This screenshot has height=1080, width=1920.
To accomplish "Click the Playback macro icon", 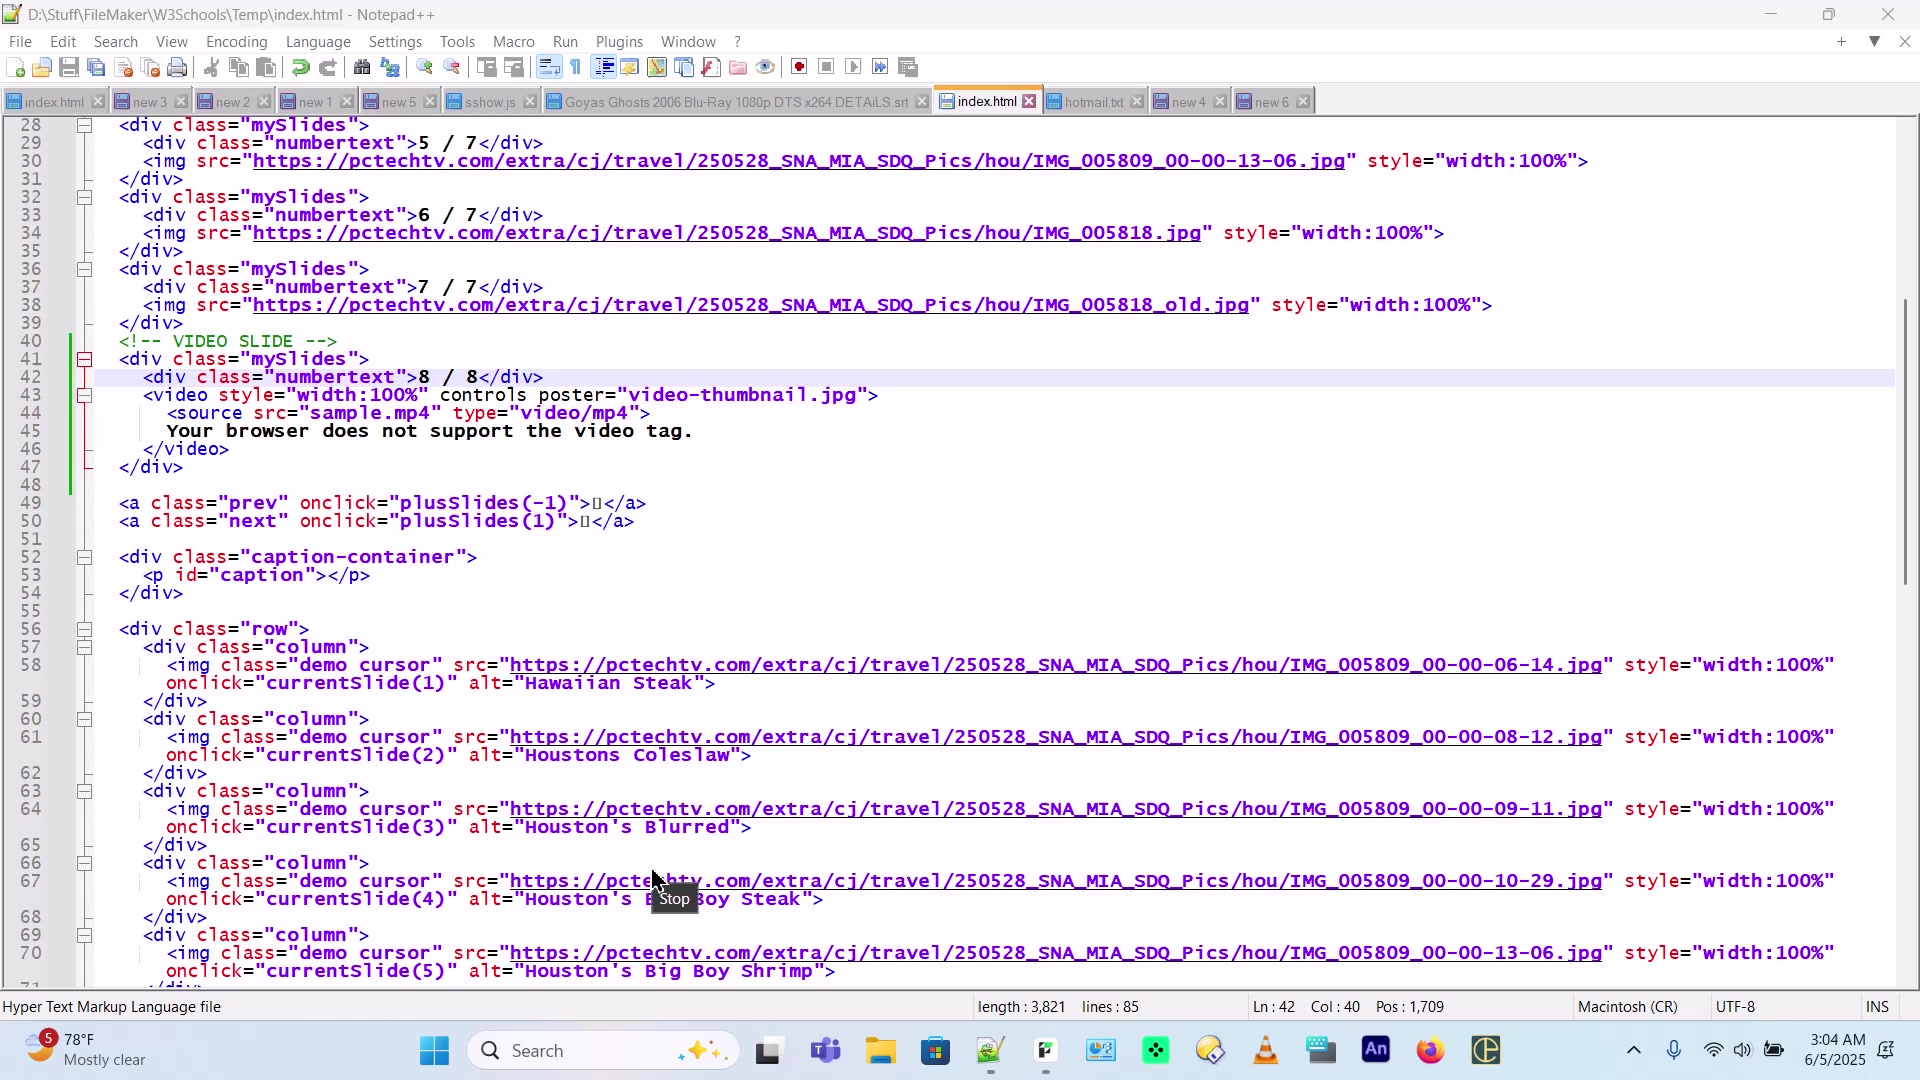I will tap(853, 67).
